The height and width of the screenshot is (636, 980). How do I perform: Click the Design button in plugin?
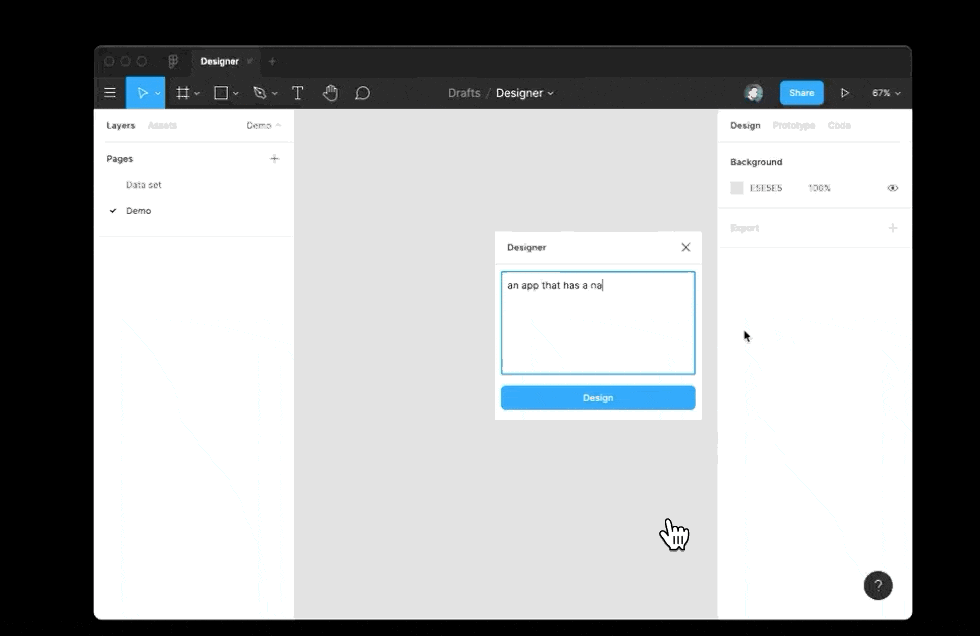[x=598, y=398]
